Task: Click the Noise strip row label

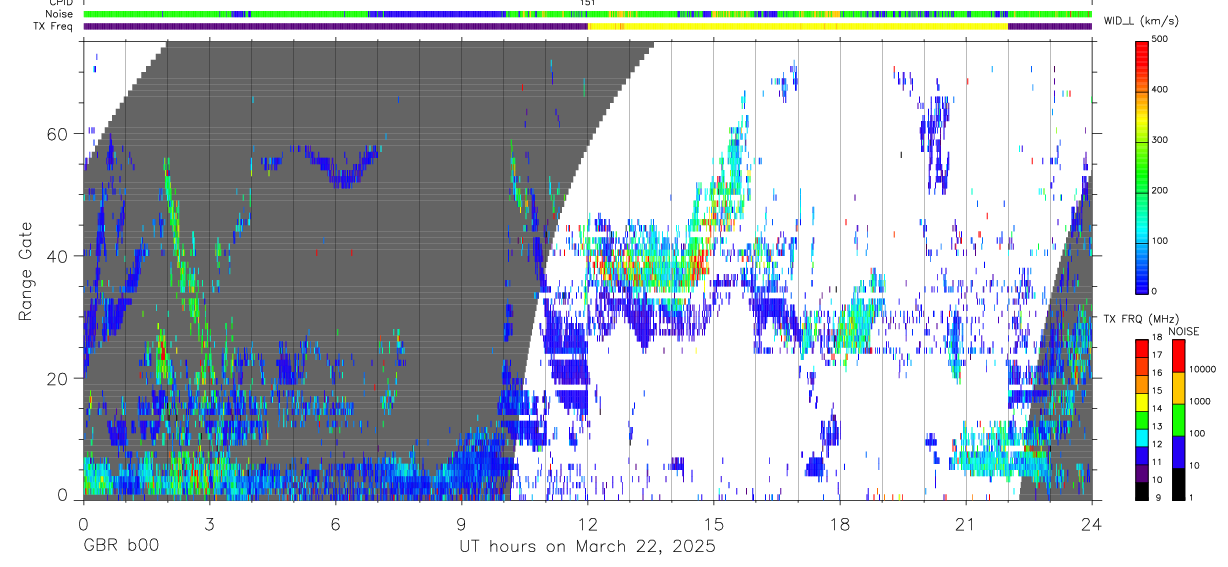Action: click(59, 14)
